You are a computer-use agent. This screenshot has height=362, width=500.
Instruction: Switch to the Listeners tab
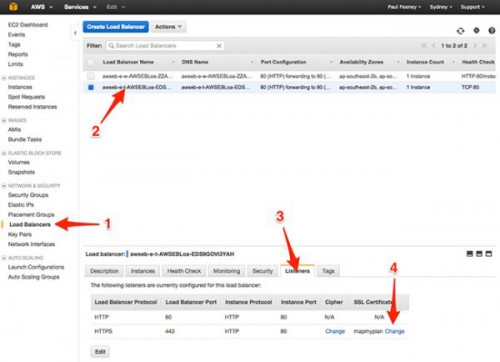click(297, 271)
